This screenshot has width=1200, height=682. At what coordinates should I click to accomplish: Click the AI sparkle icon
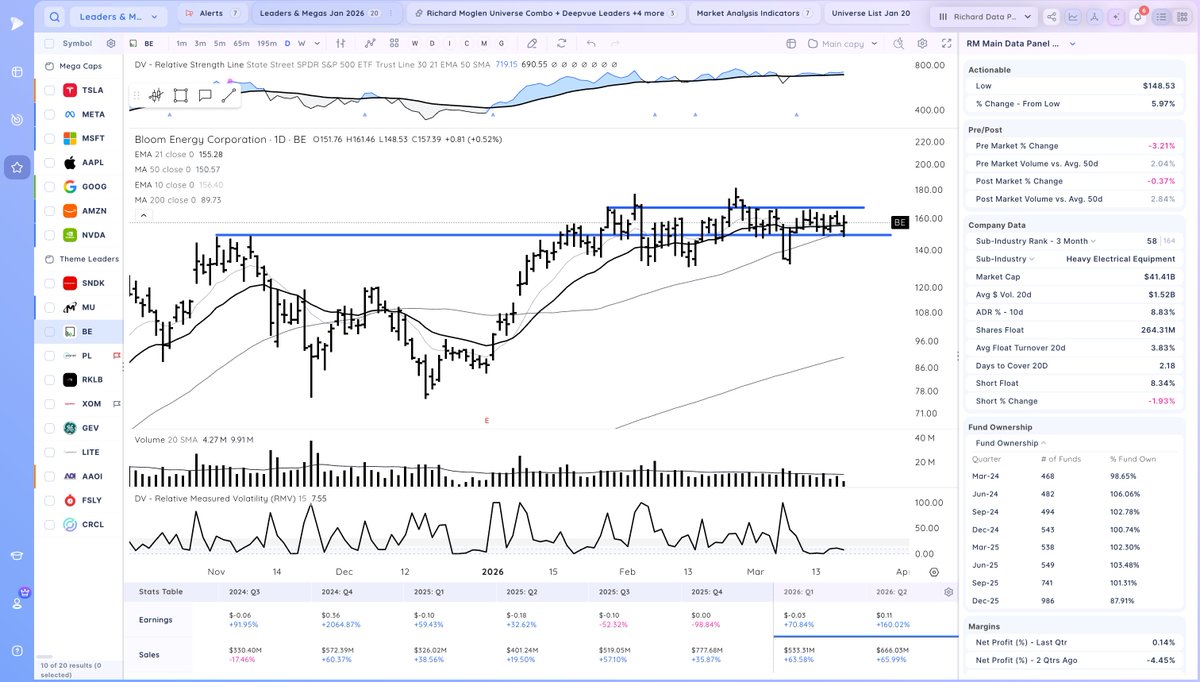click(1116, 16)
